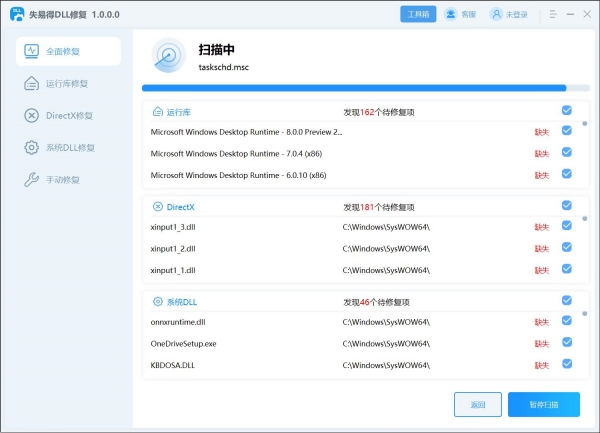Uncheck all 运行库 items checkbox
This screenshot has height=433, width=600.
pos(567,111)
